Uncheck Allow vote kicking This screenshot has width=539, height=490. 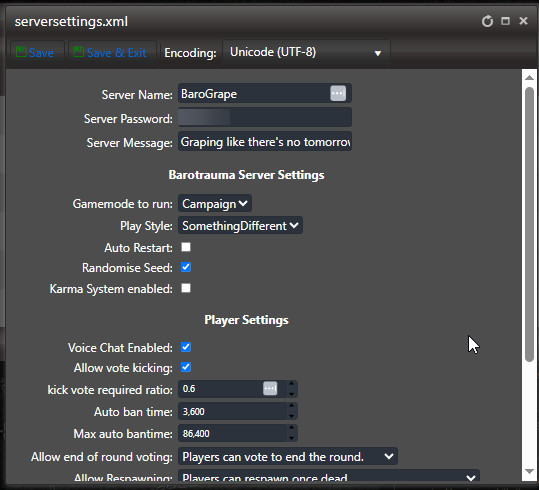pos(186,367)
